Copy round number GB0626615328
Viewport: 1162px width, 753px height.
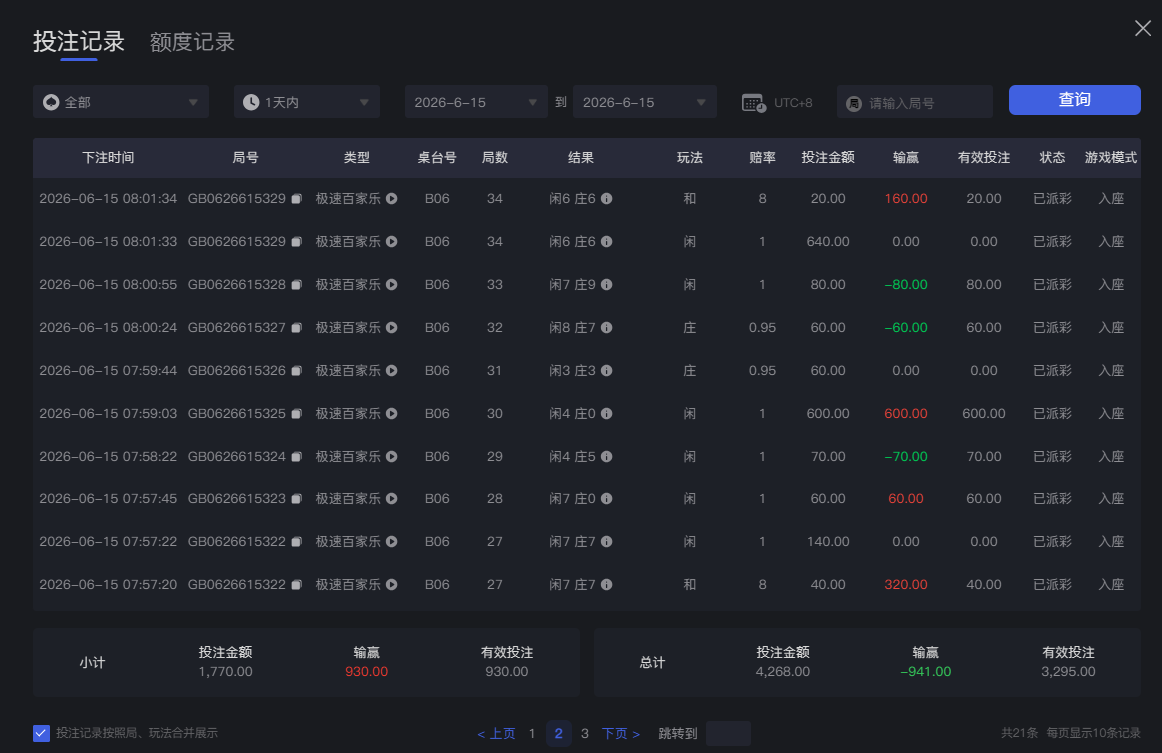point(296,285)
